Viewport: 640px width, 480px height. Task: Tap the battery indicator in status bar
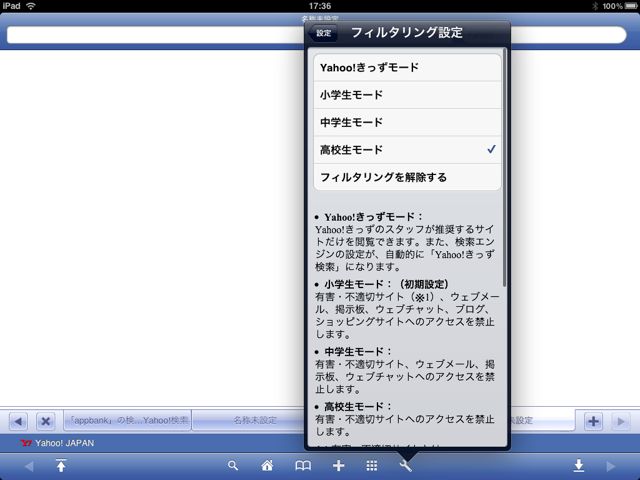point(631,6)
